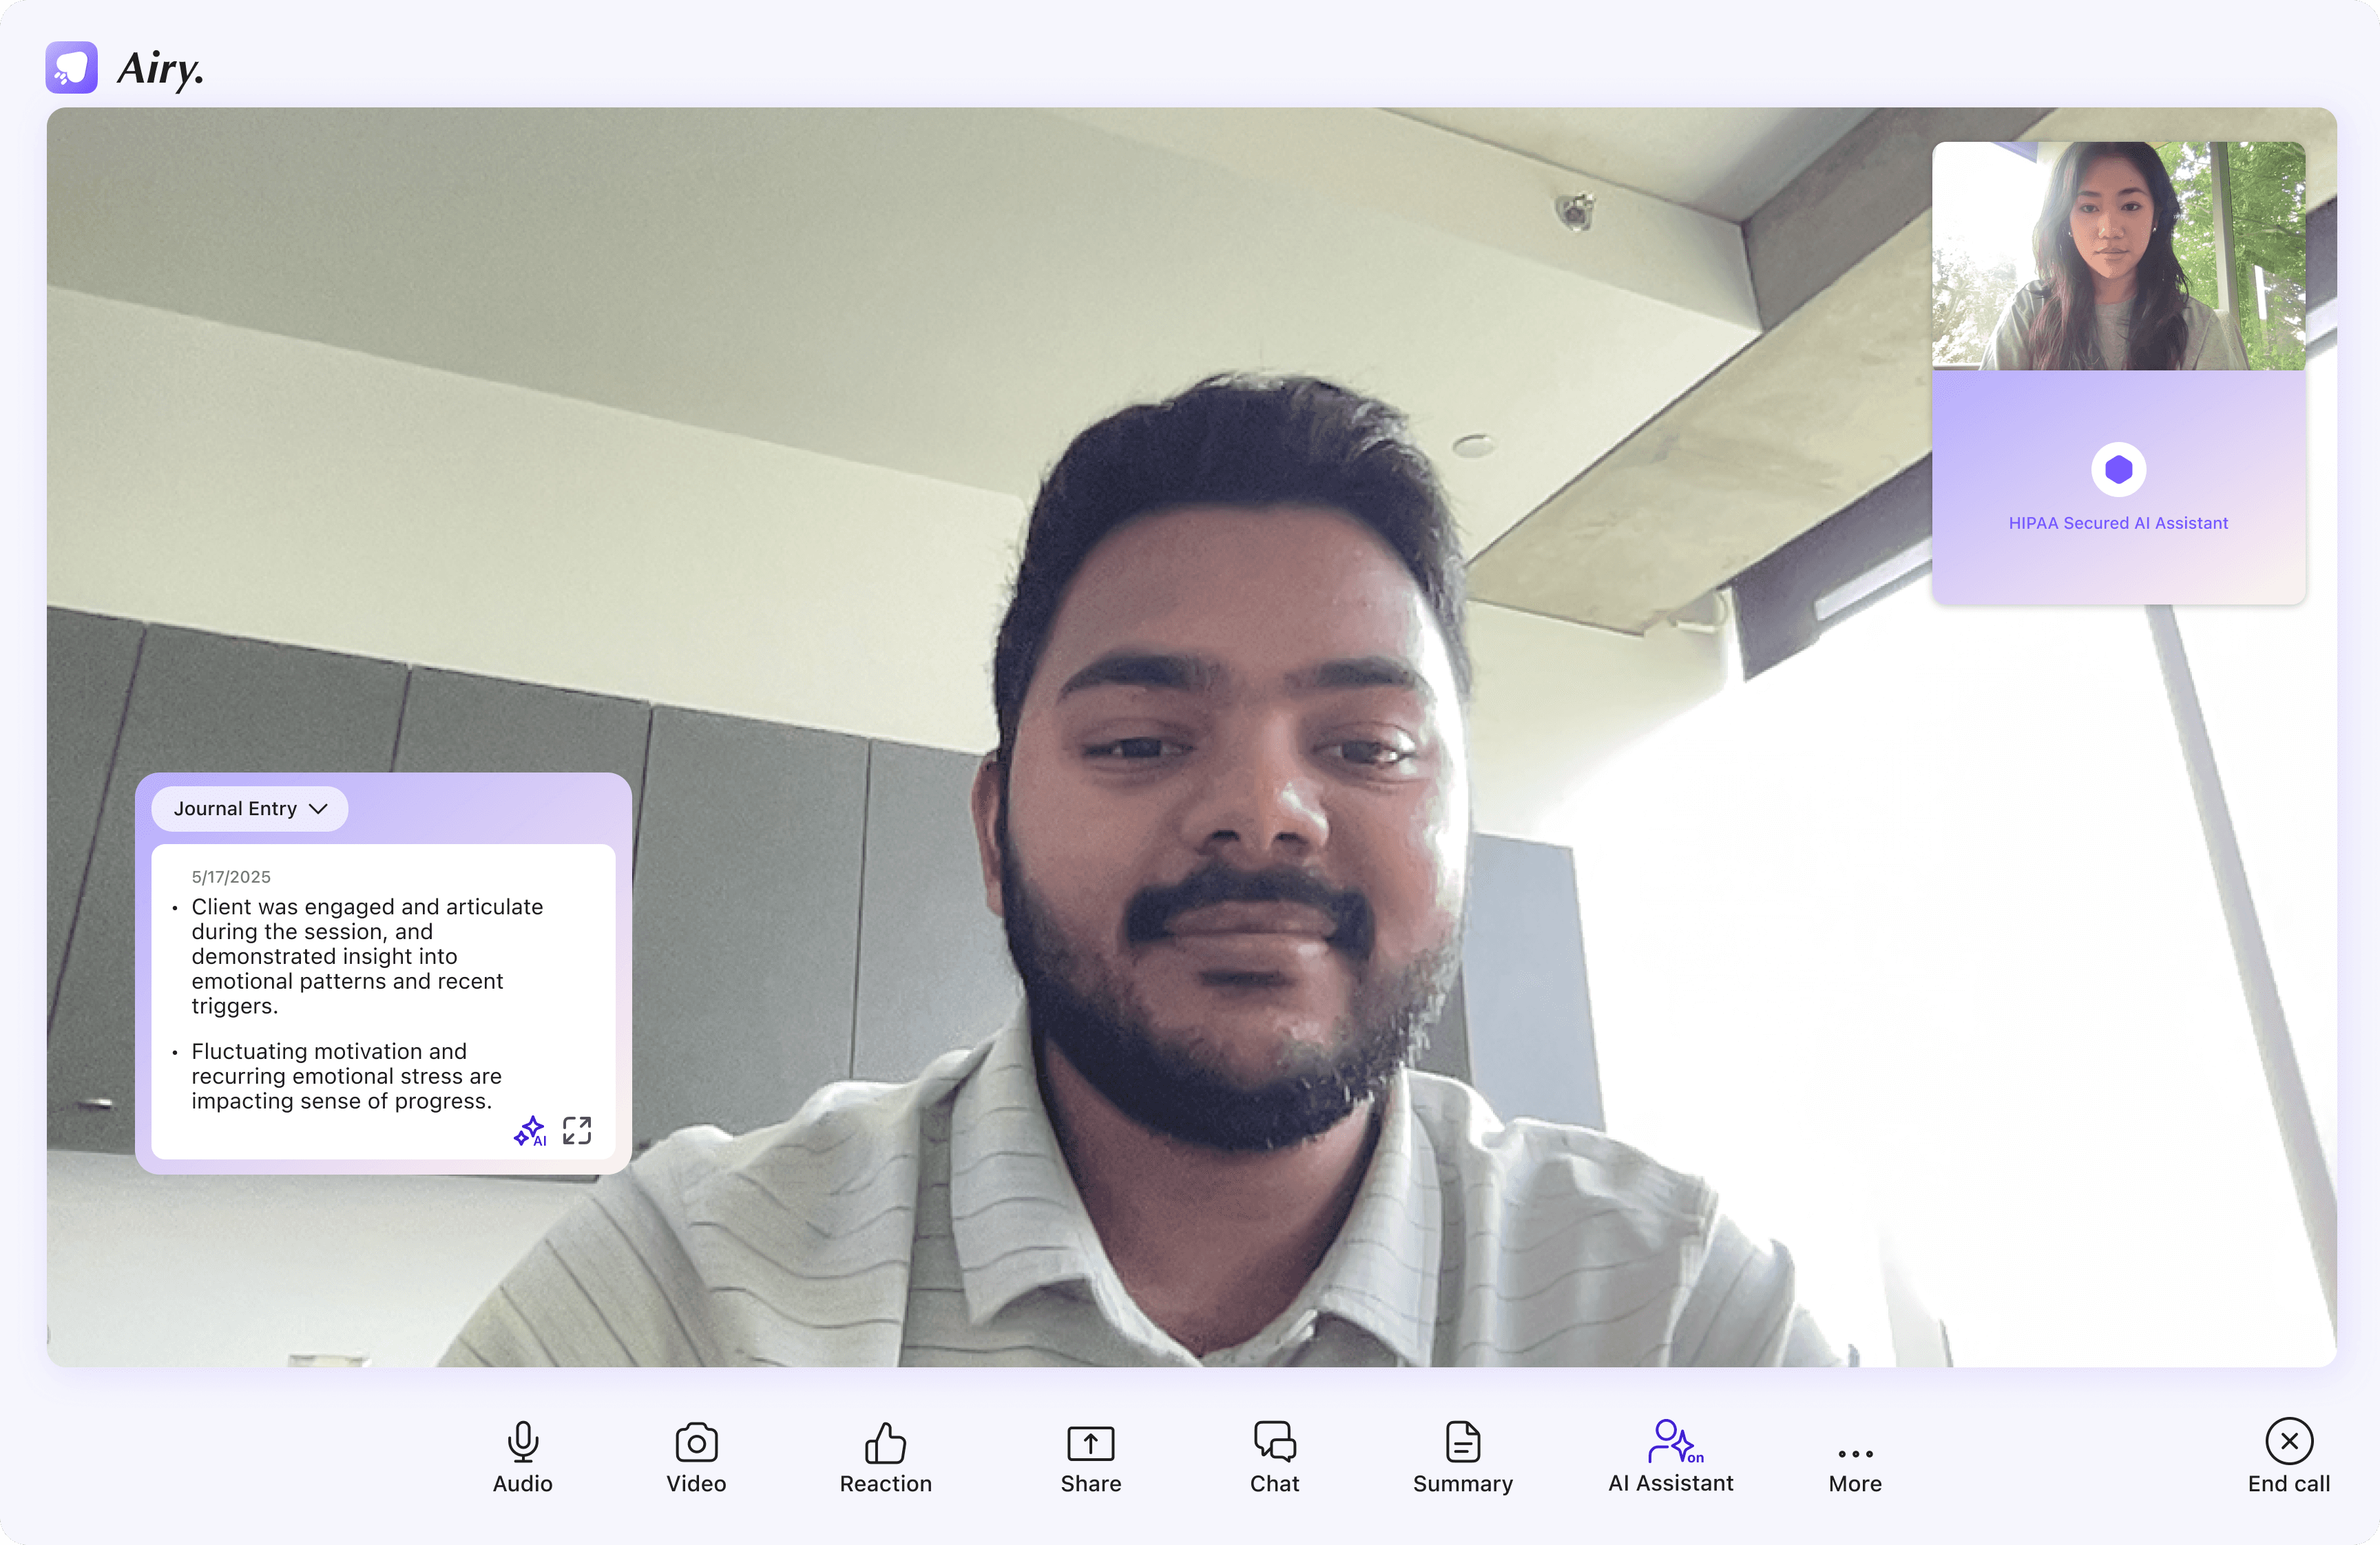This screenshot has width=2380, height=1545.
Task: Click the AI sparkle icon in journal
Action: 529,1131
